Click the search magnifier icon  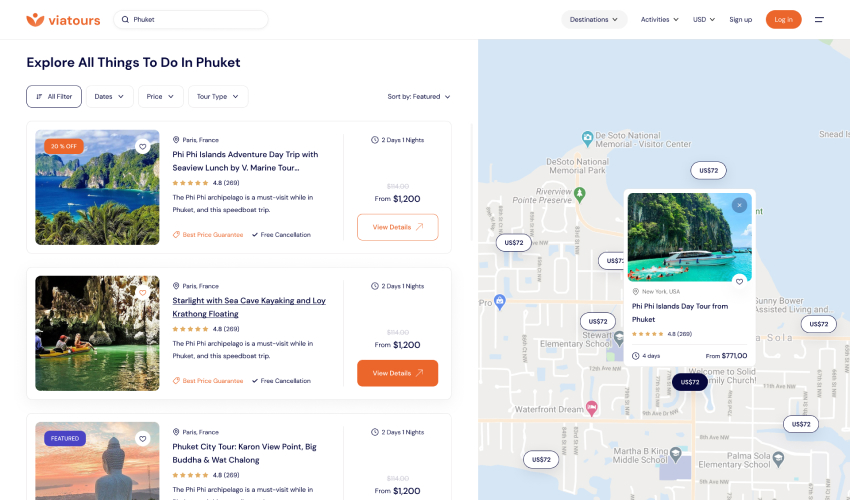tap(125, 19)
